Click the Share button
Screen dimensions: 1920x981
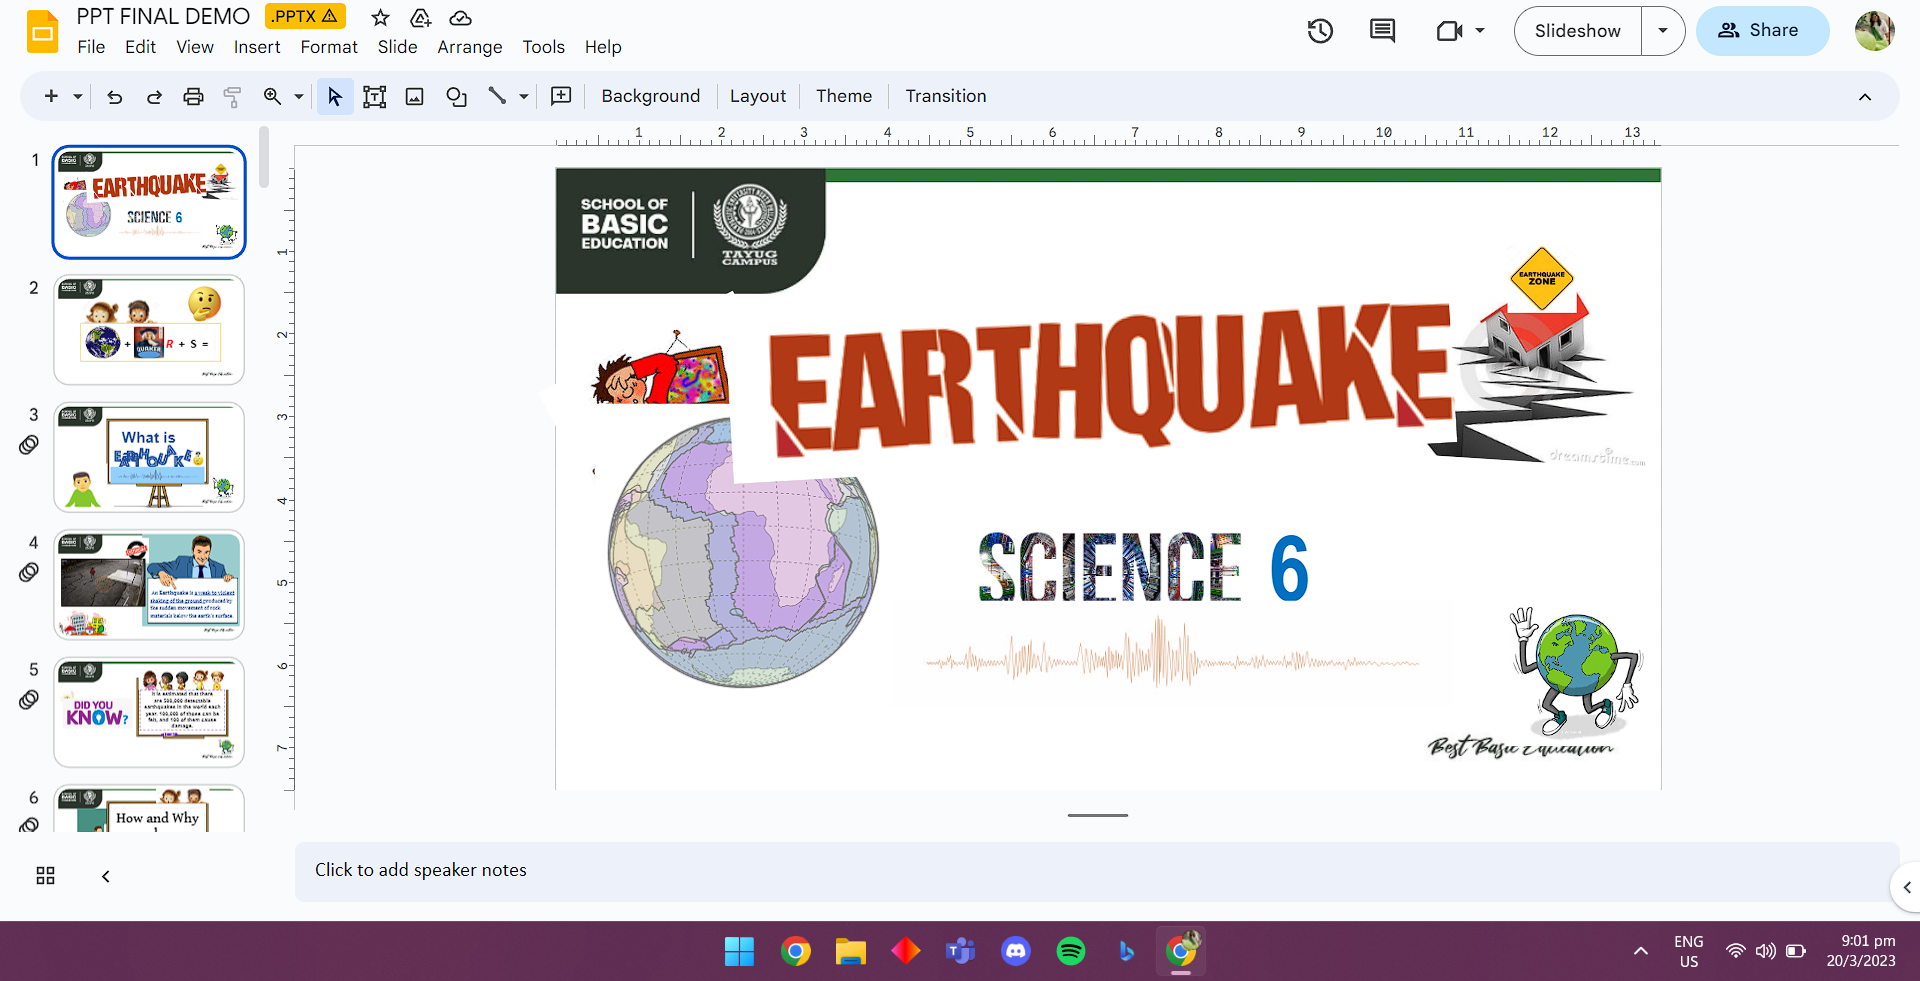coord(1762,31)
